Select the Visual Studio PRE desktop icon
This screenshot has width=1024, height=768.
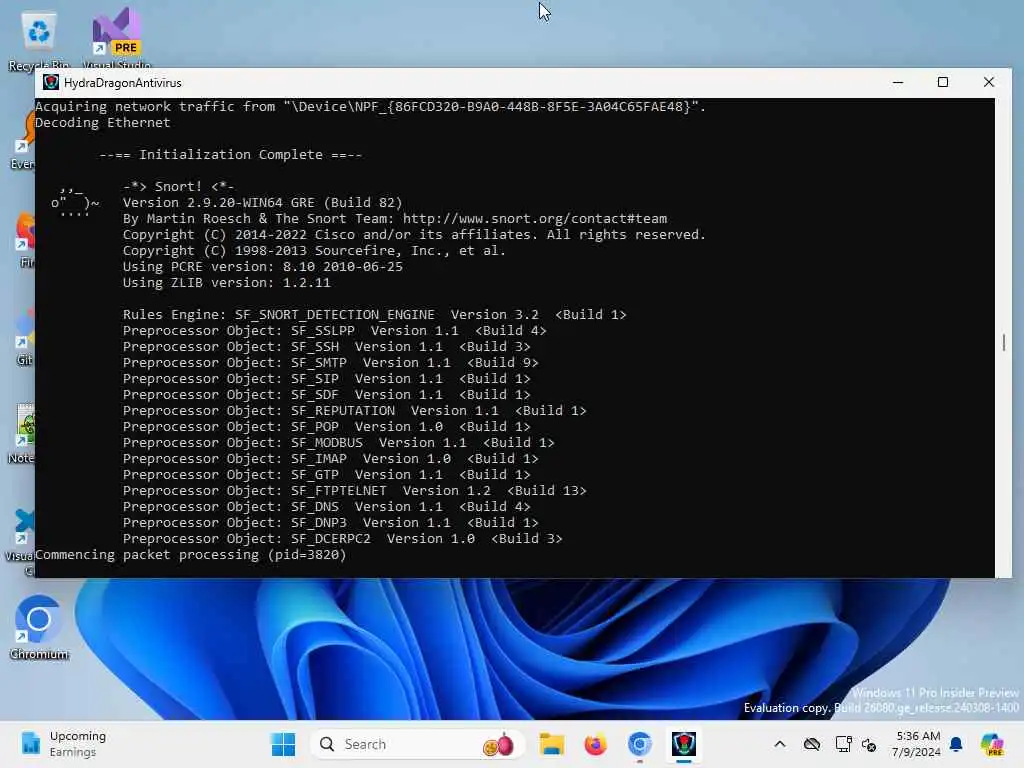point(117,39)
